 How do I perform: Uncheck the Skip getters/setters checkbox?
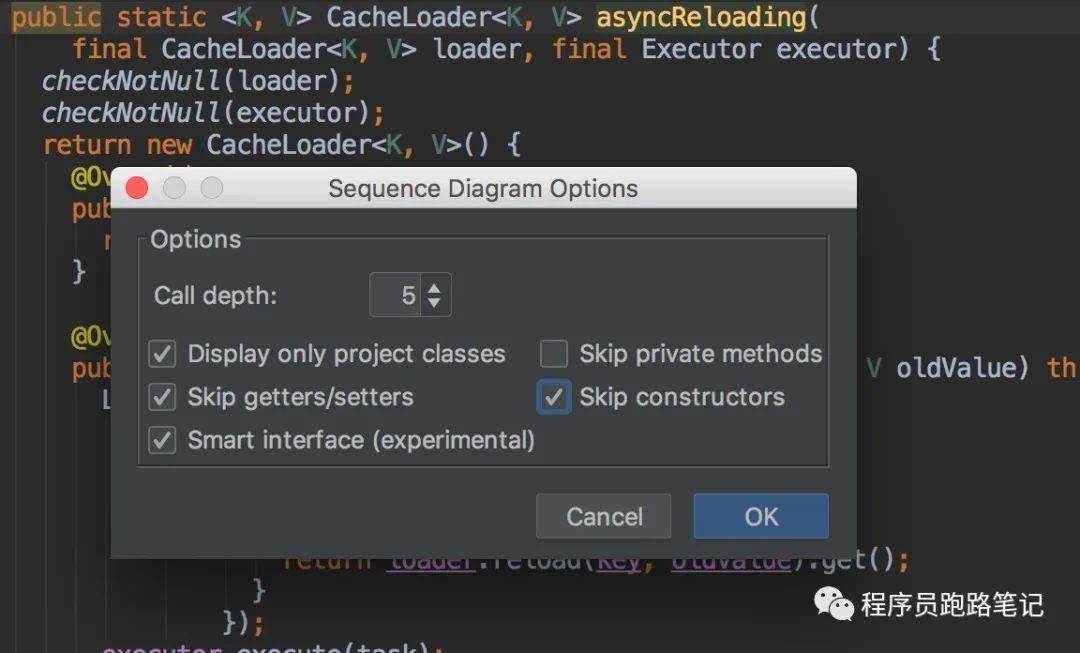[x=162, y=397]
